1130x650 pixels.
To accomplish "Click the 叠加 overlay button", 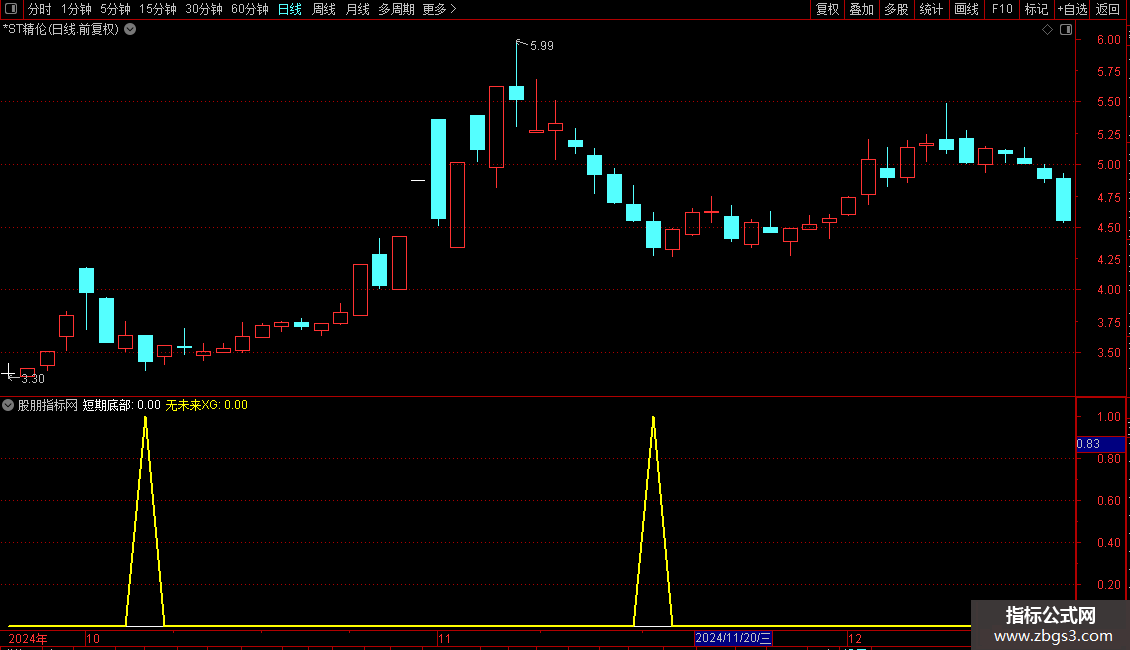I will pyautogui.click(x=861, y=9).
